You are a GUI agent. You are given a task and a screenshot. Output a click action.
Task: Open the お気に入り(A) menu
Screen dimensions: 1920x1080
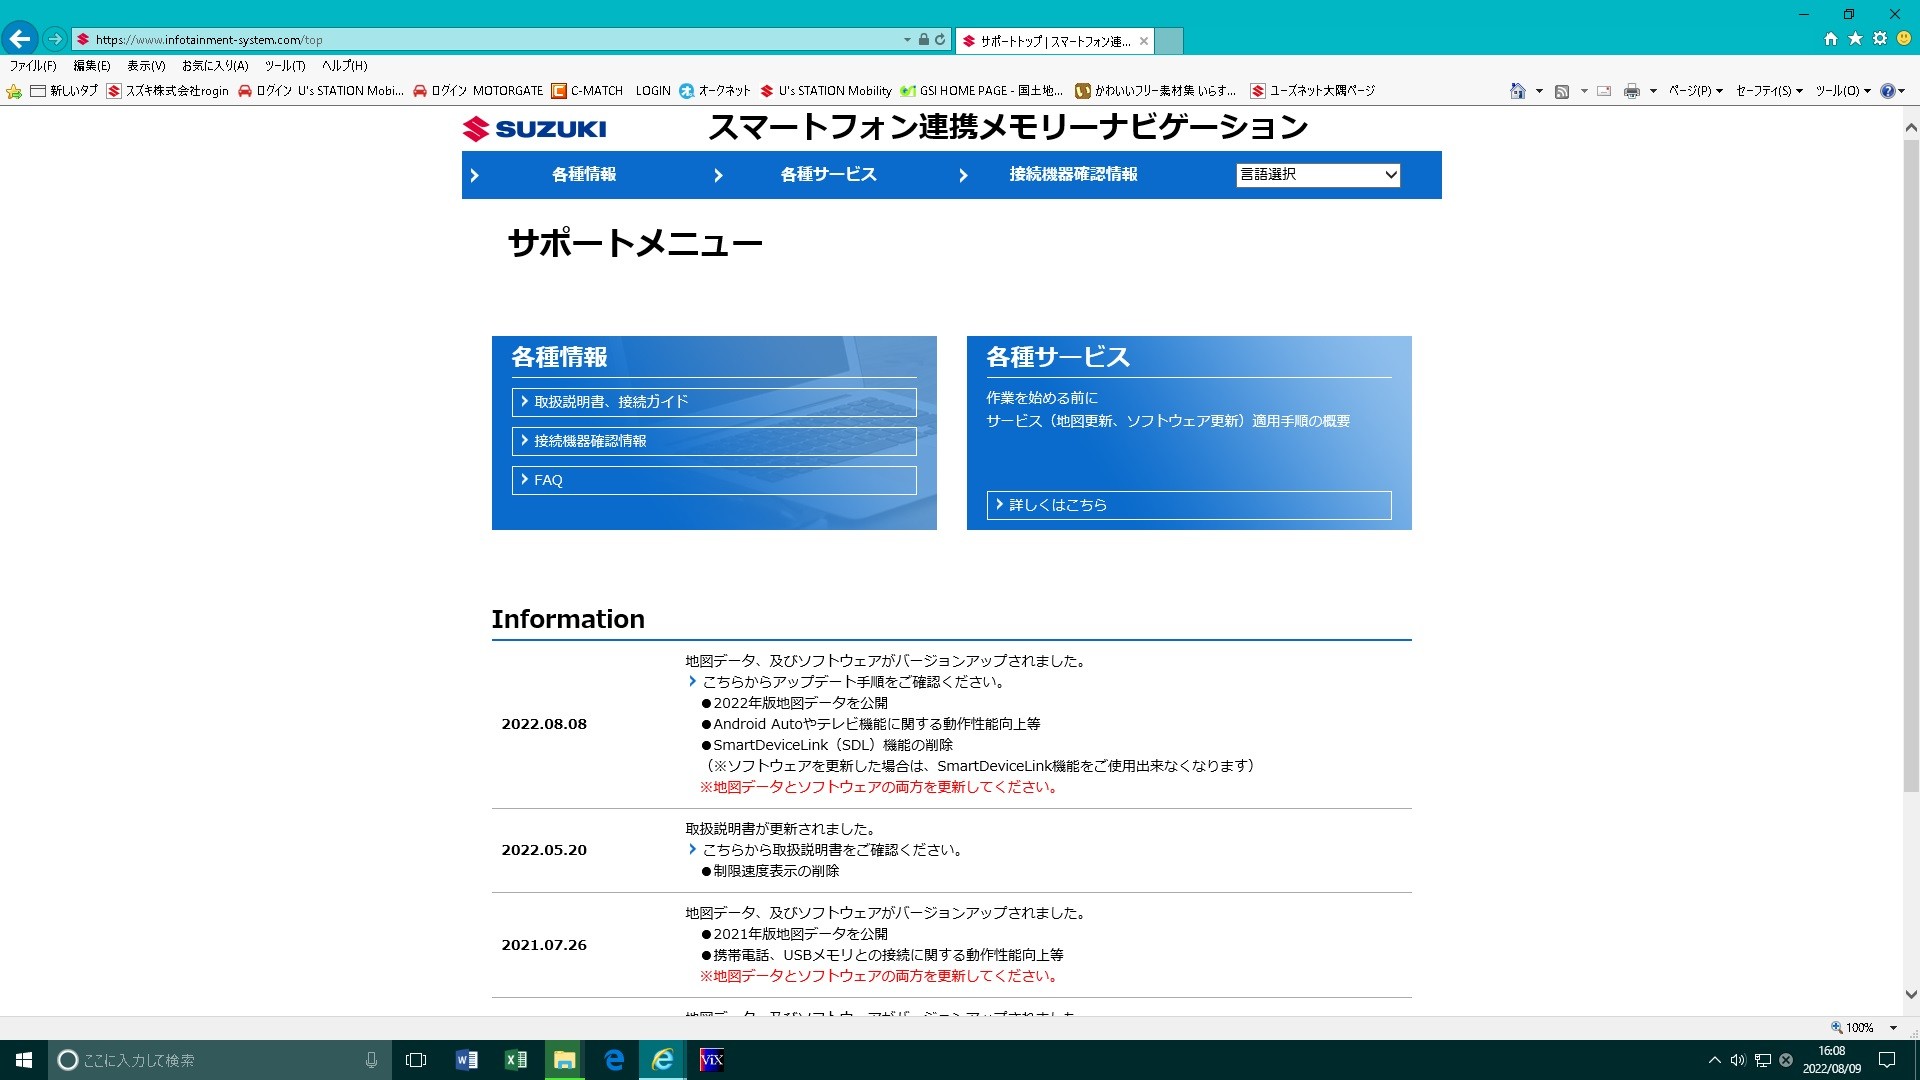215,66
